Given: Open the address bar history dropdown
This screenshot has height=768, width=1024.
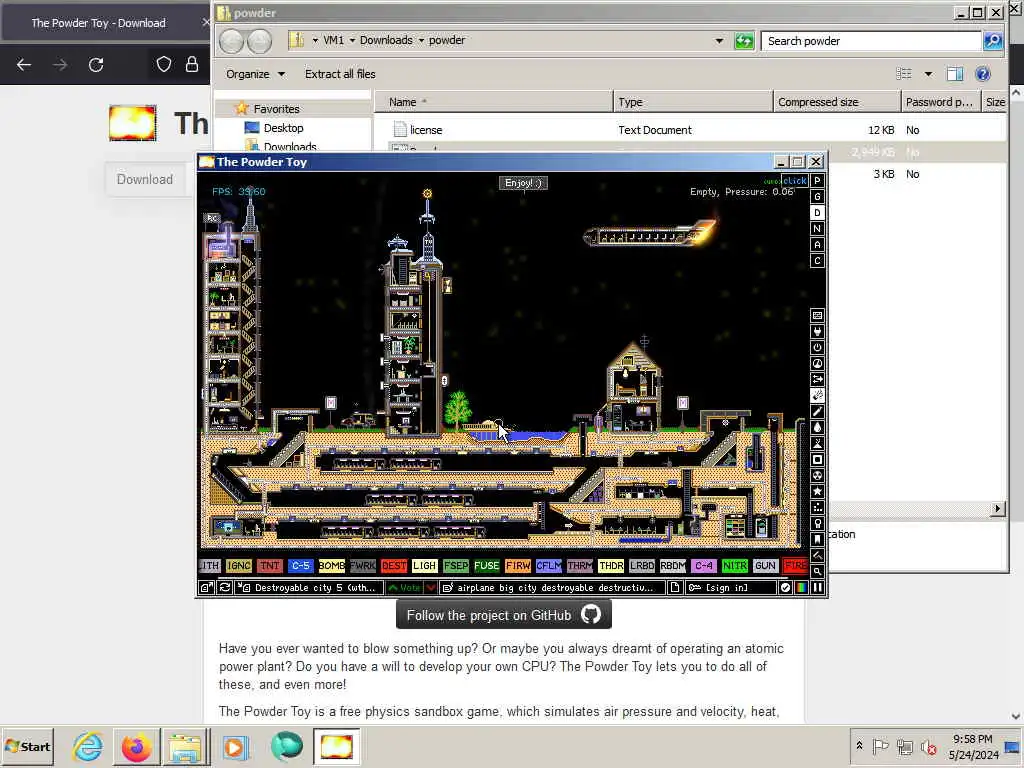Looking at the screenshot, I should [719, 40].
